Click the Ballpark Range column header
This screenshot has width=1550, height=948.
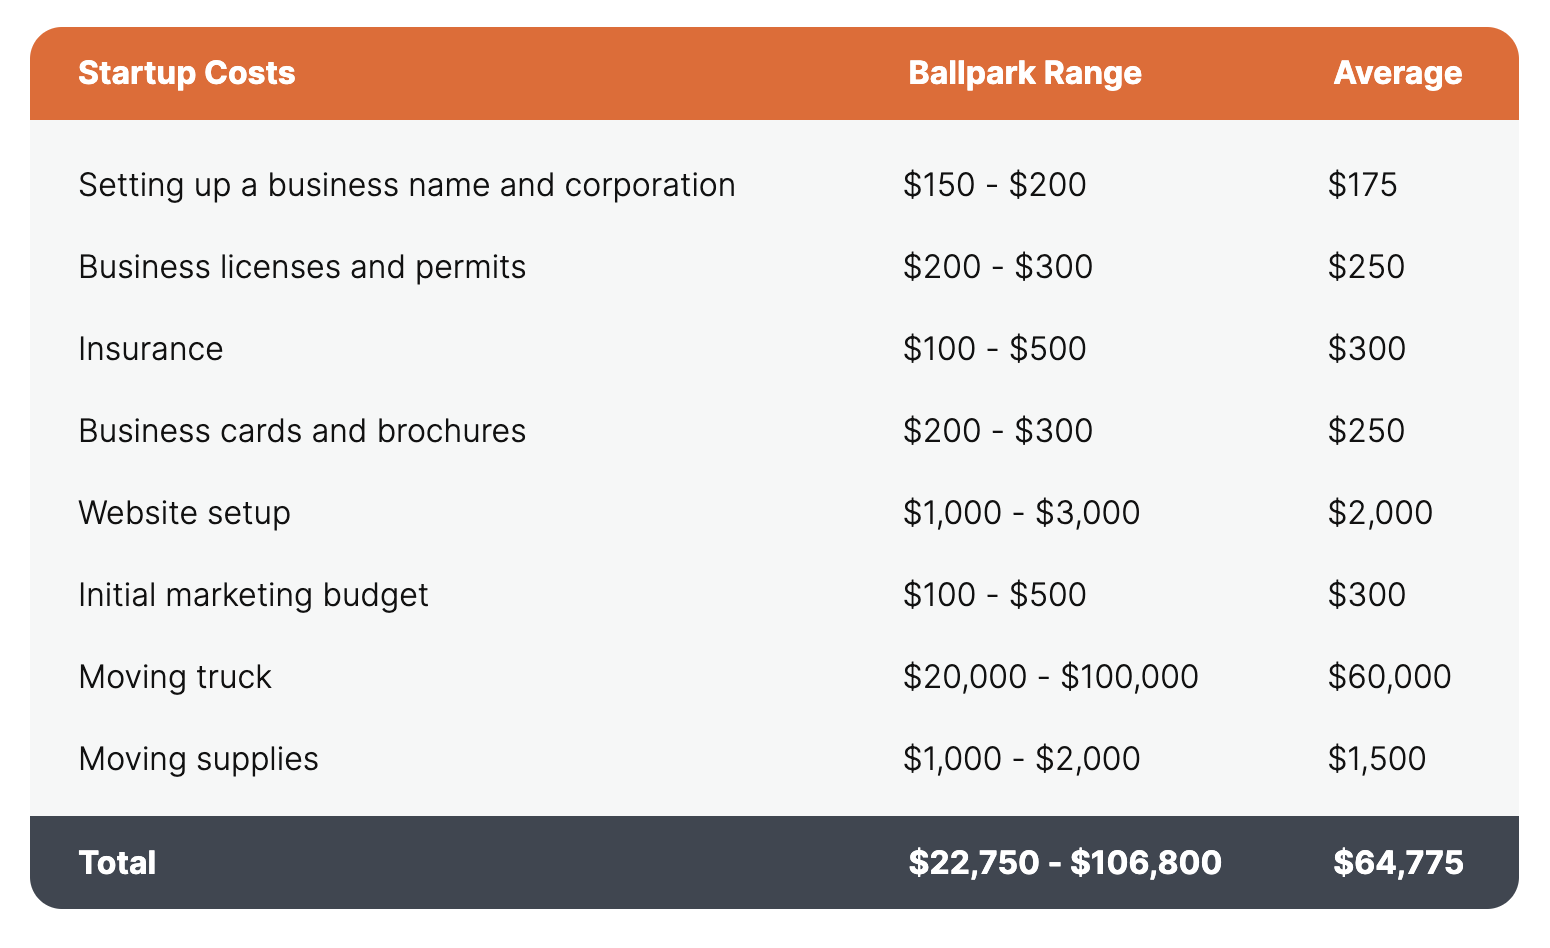(x=1024, y=73)
